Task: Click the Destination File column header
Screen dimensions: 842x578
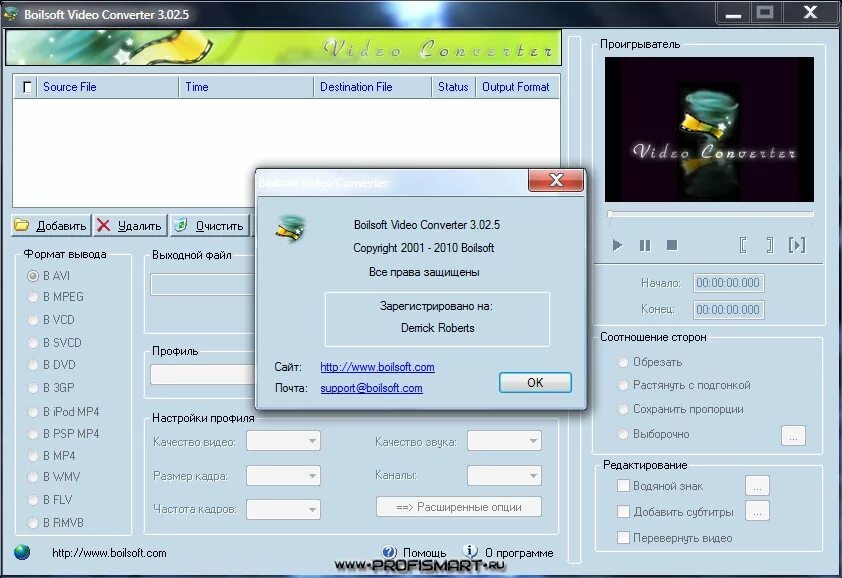Action: tap(373, 87)
